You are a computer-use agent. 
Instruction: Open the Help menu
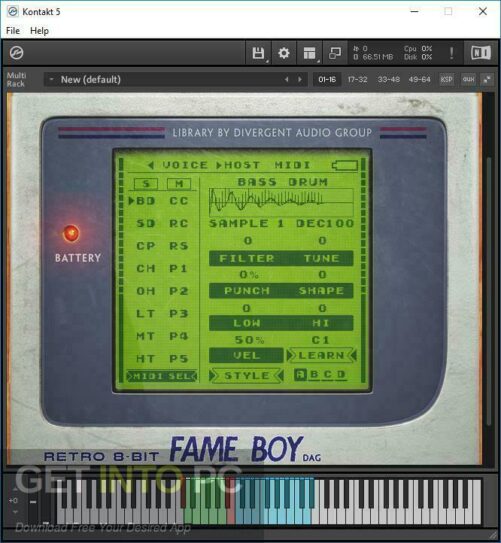coord(39,31)
